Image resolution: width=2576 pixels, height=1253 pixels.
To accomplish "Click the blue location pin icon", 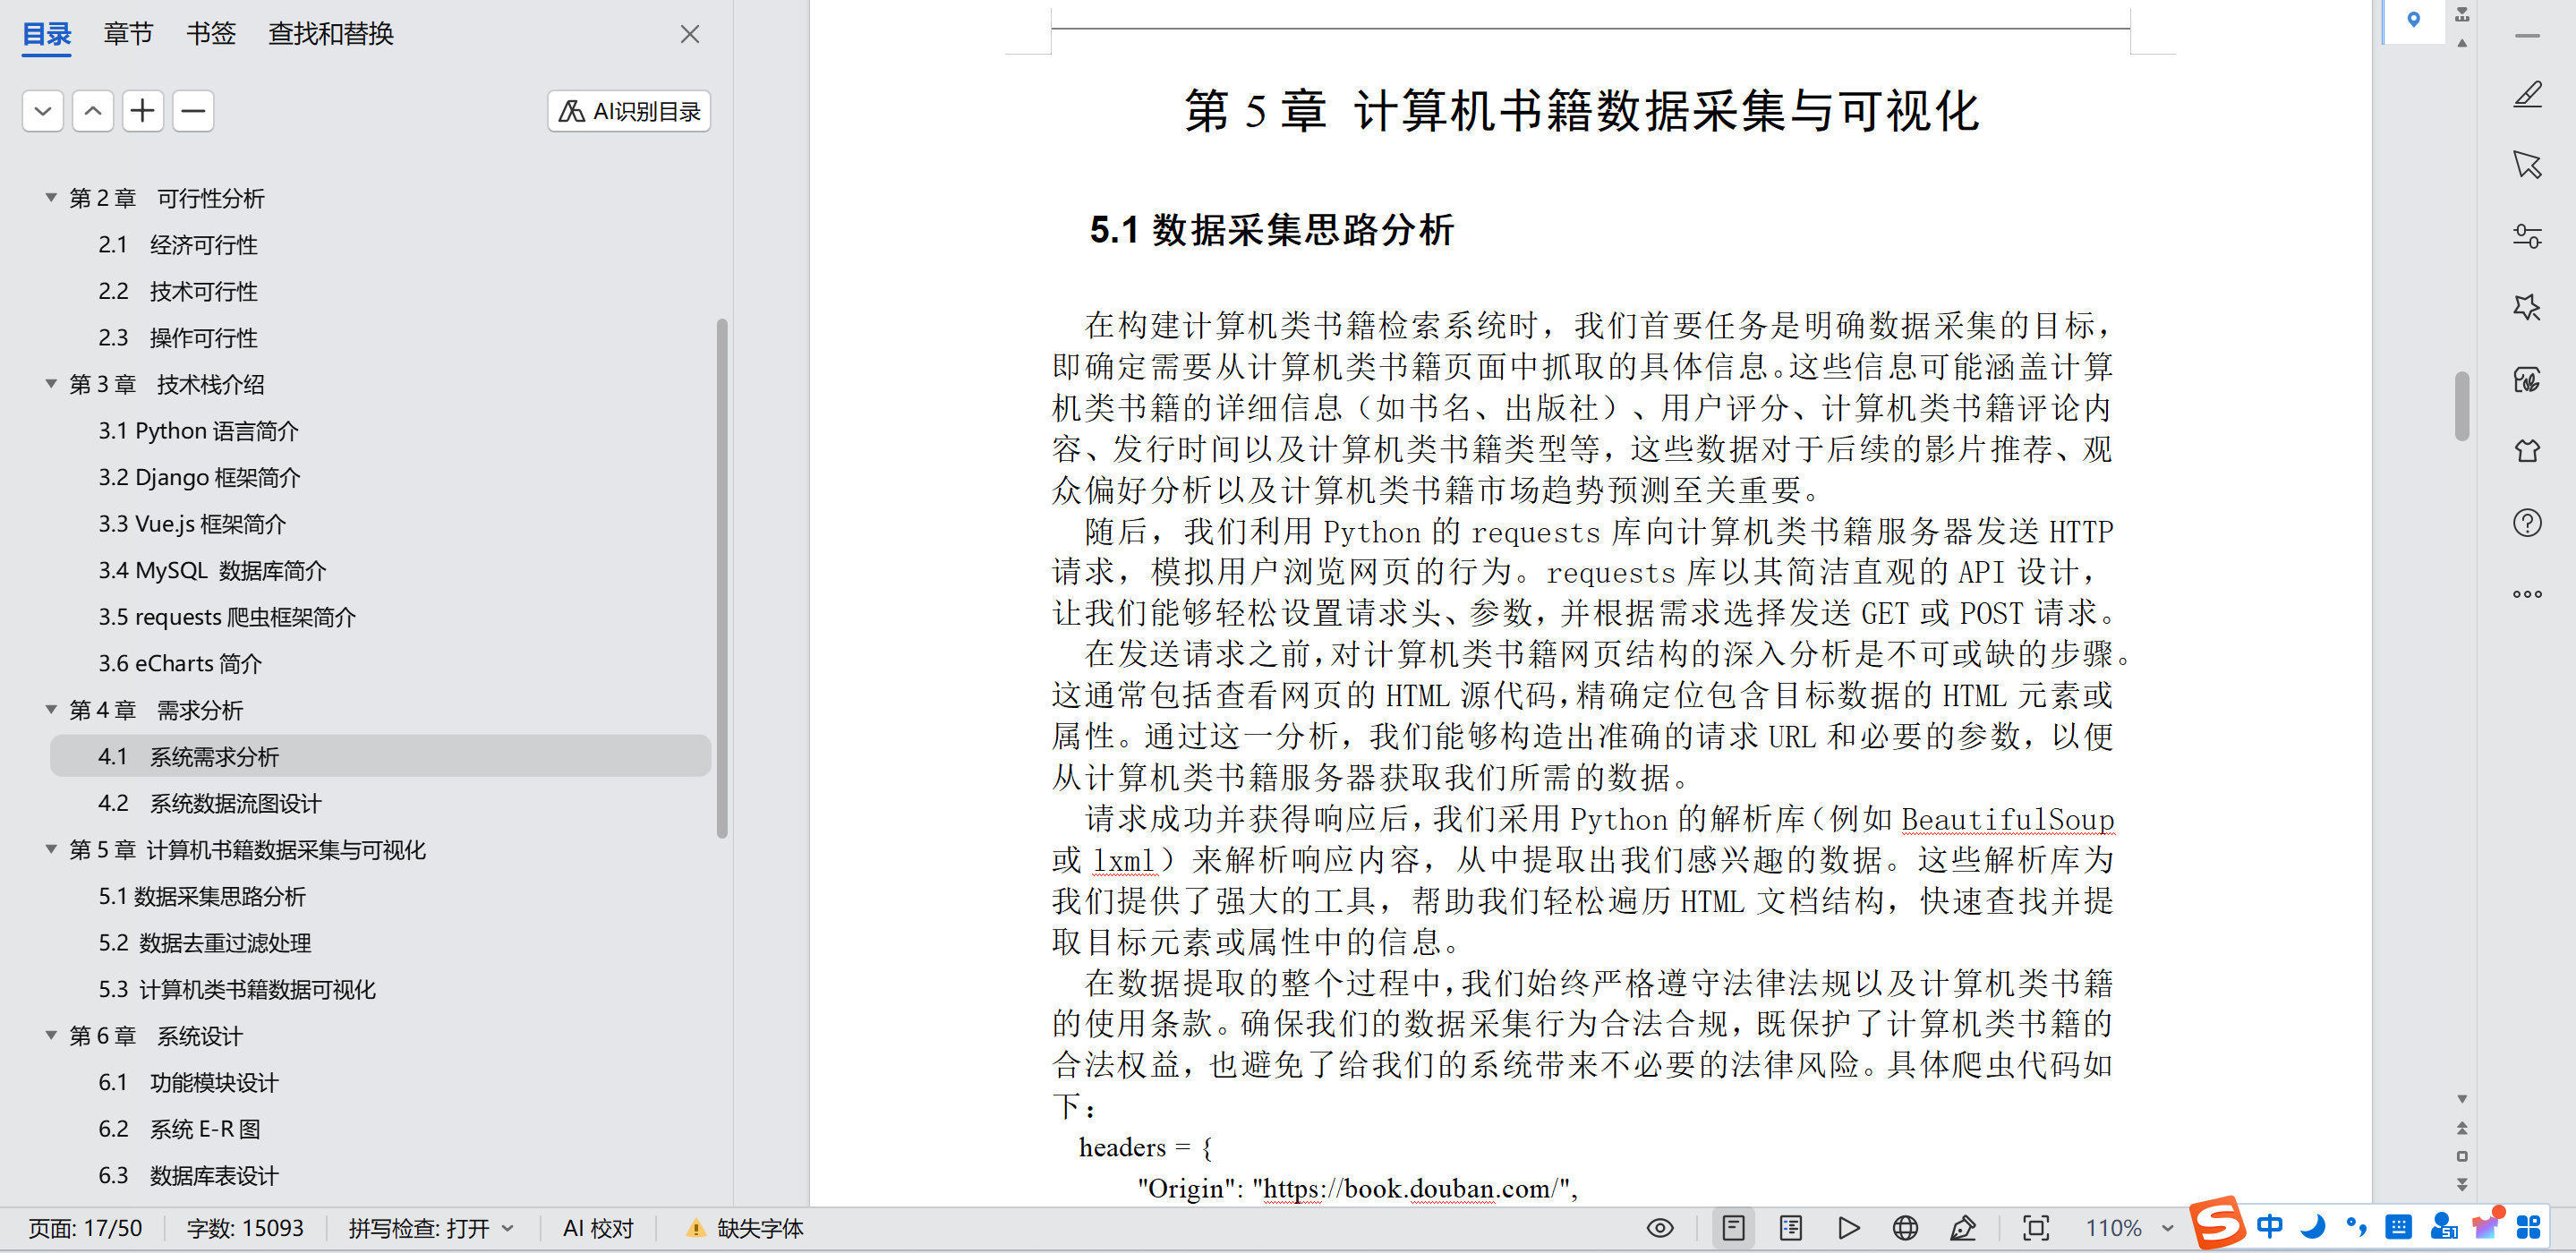I will click(2413, 20).
